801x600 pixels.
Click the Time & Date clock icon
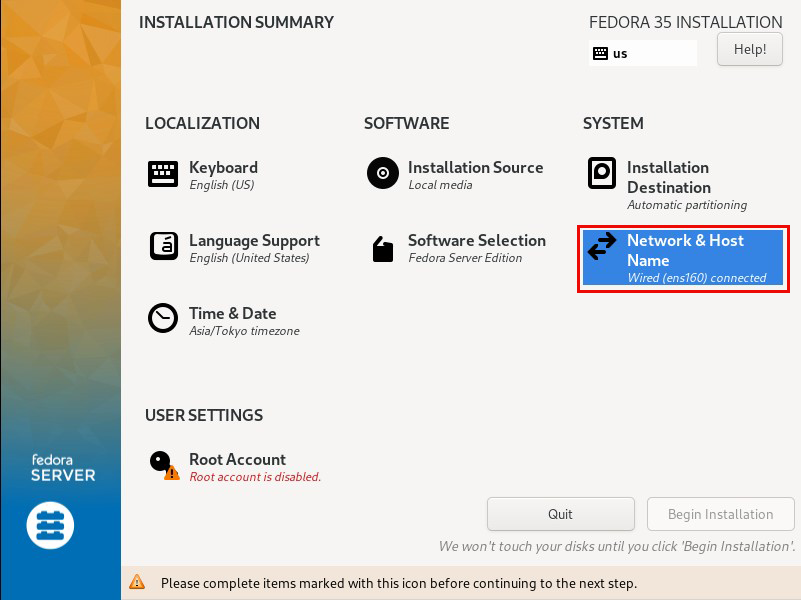[163, 318]
